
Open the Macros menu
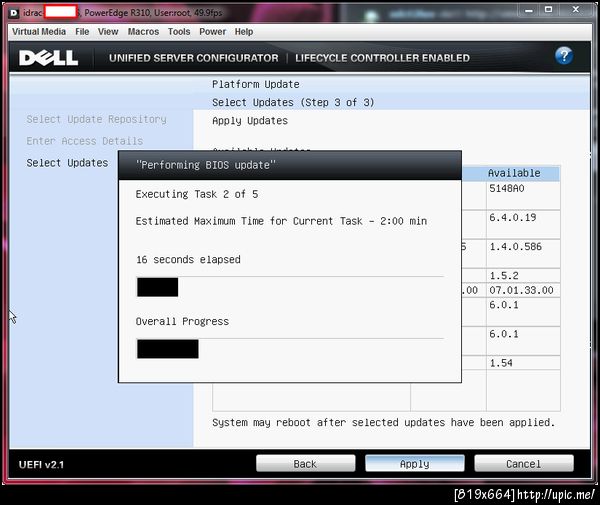(x=143, y=32)
